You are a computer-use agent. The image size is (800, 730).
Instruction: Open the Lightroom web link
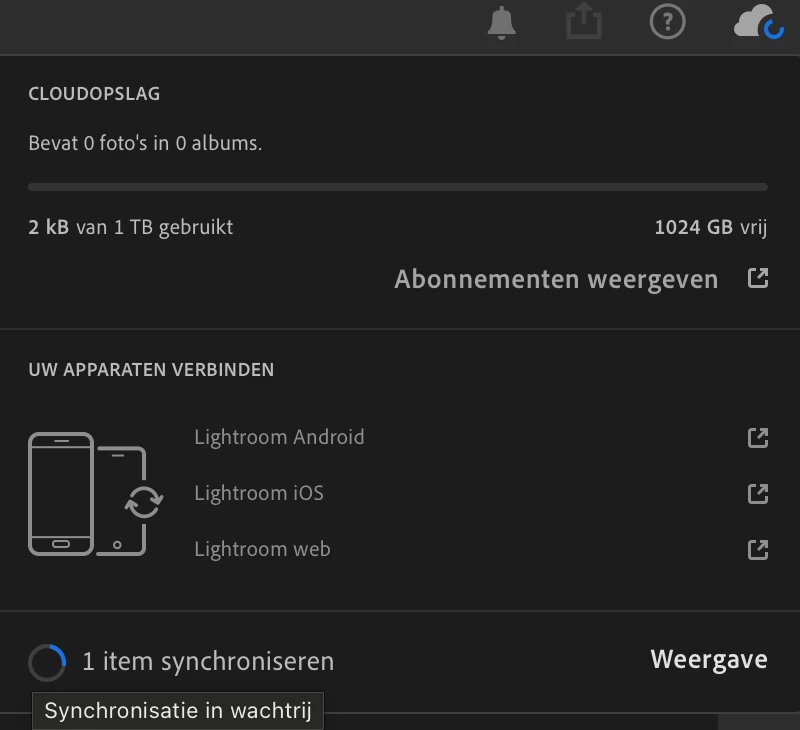tap(262, 549)
